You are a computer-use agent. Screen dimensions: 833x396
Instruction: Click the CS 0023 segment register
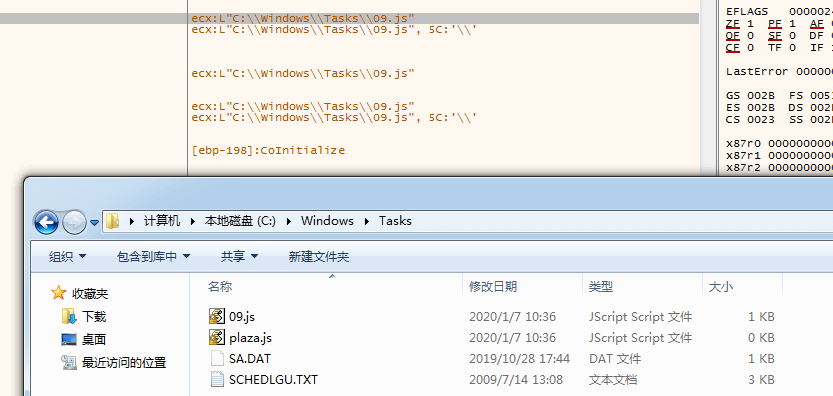point(750,120)
